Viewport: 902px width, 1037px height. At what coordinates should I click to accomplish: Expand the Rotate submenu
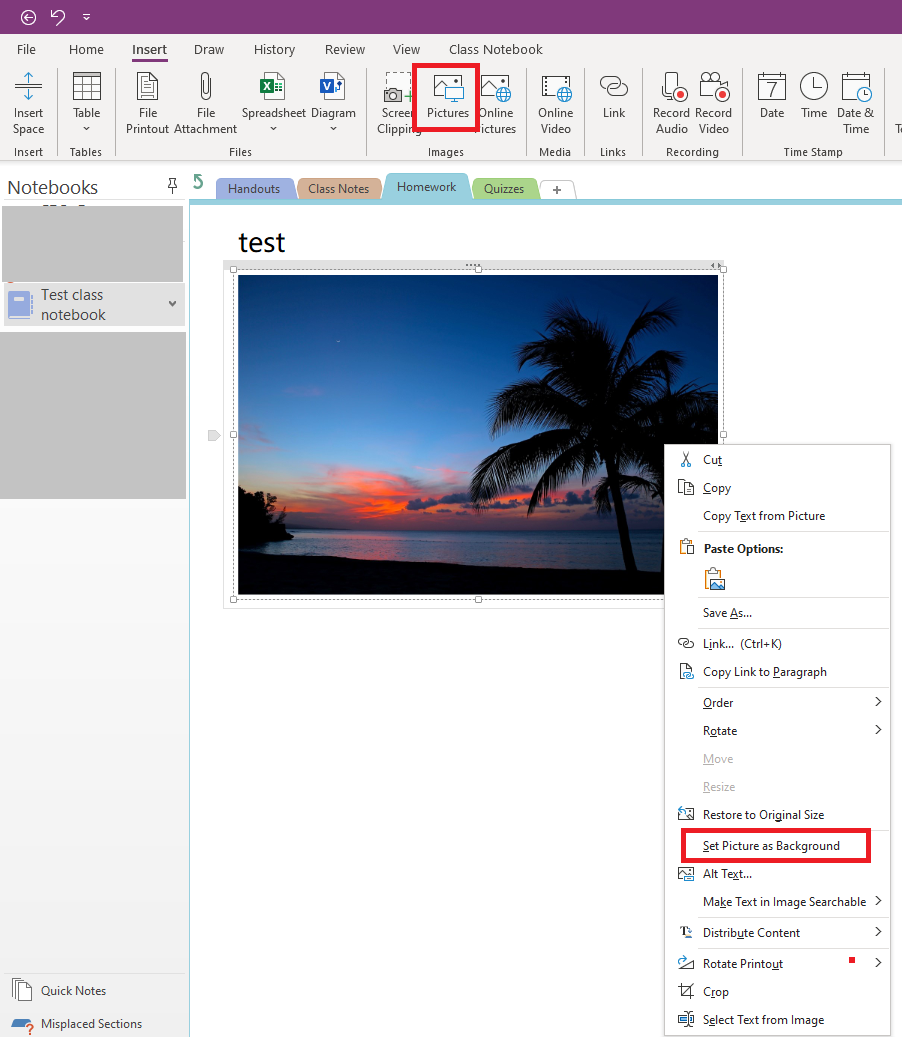click(x=778, y=731)
